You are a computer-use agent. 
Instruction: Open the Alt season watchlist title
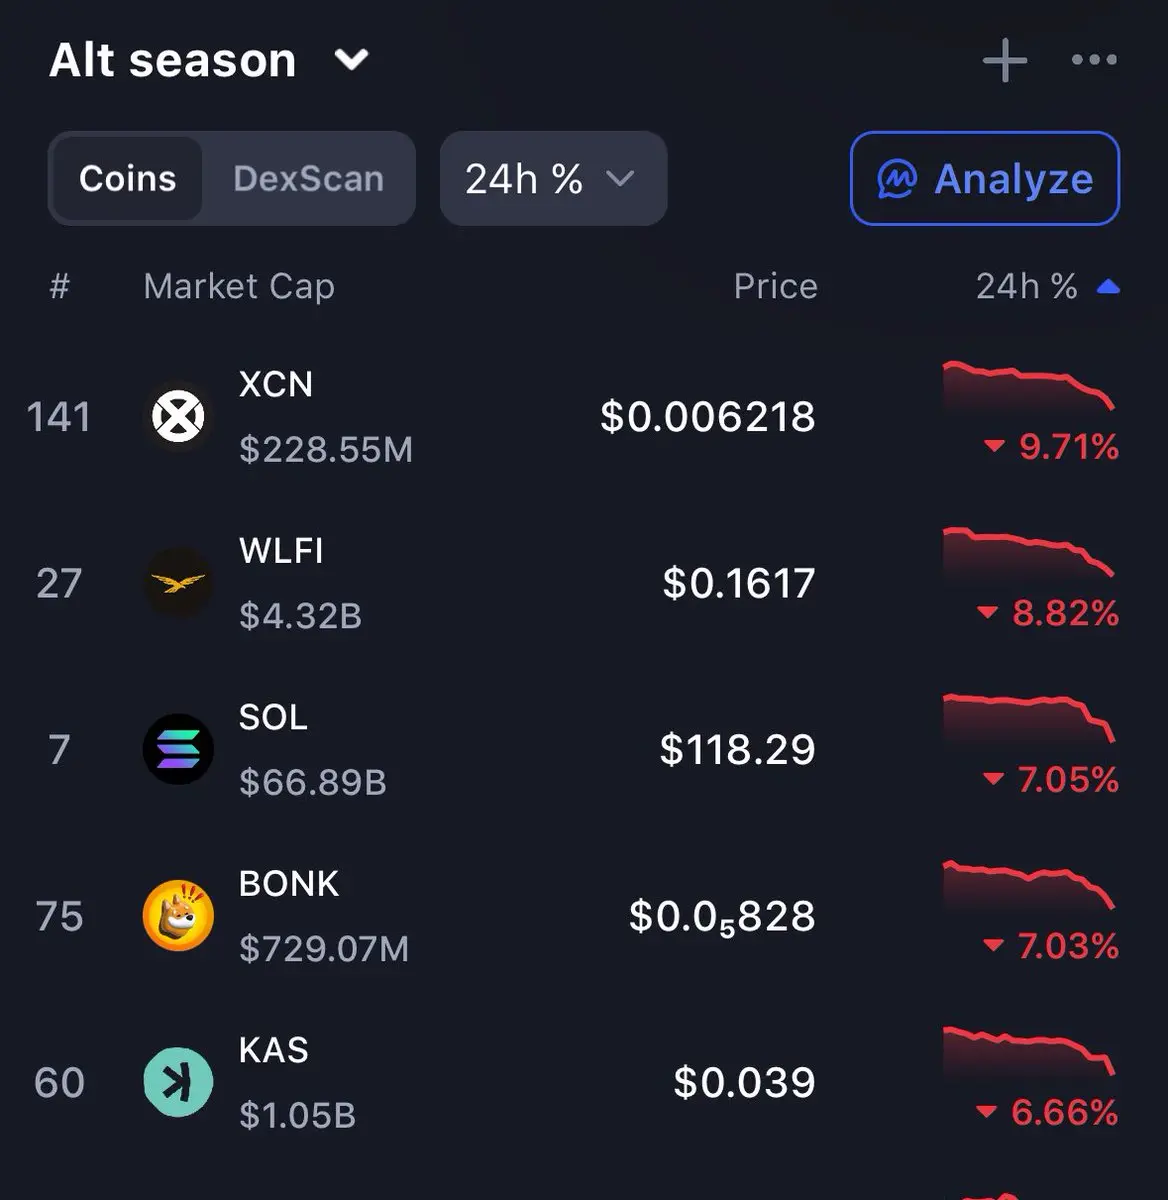pos(173,60)
